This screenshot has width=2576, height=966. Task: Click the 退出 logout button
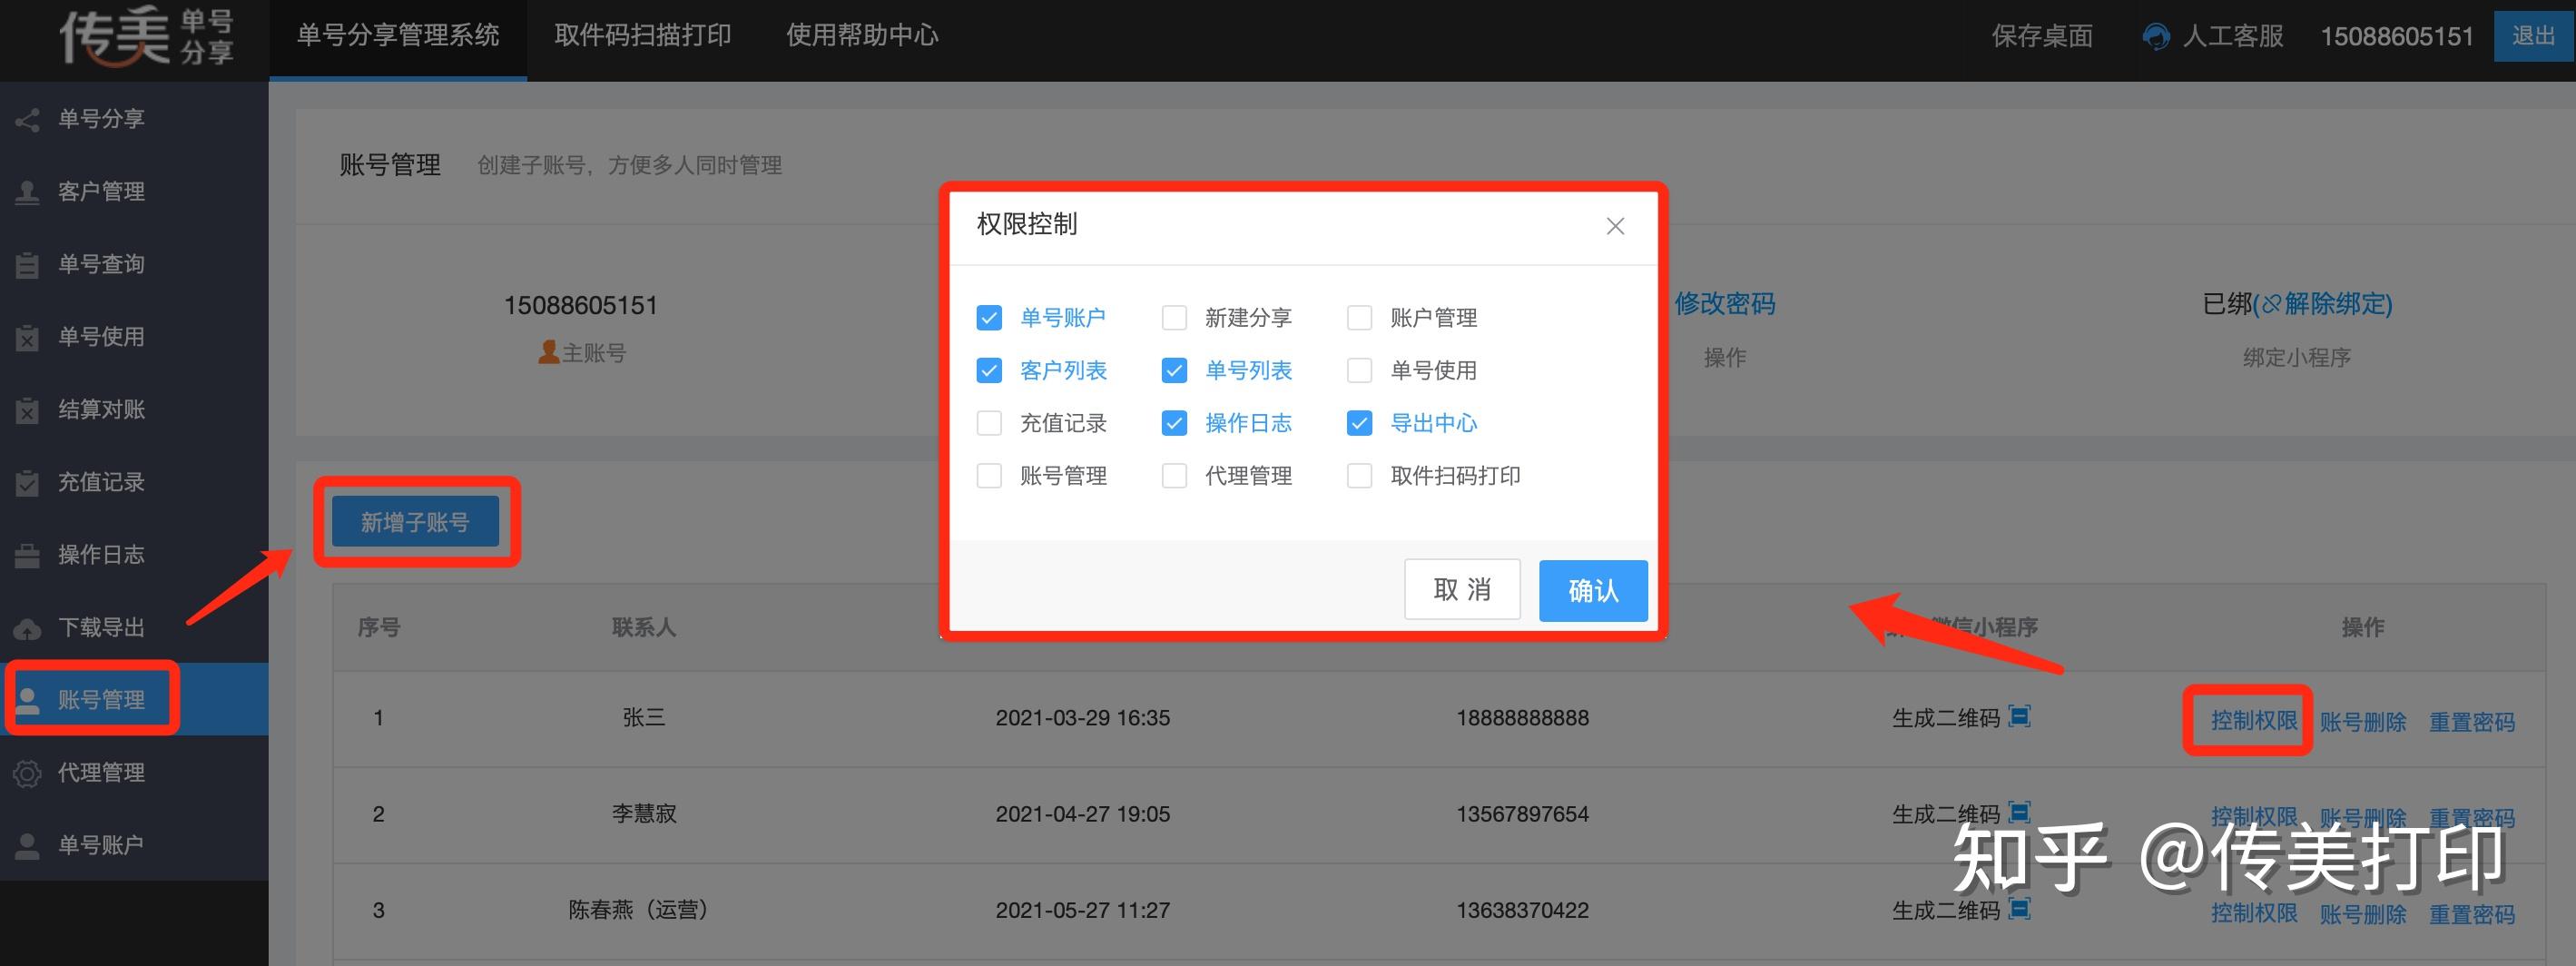(2534, 36)
